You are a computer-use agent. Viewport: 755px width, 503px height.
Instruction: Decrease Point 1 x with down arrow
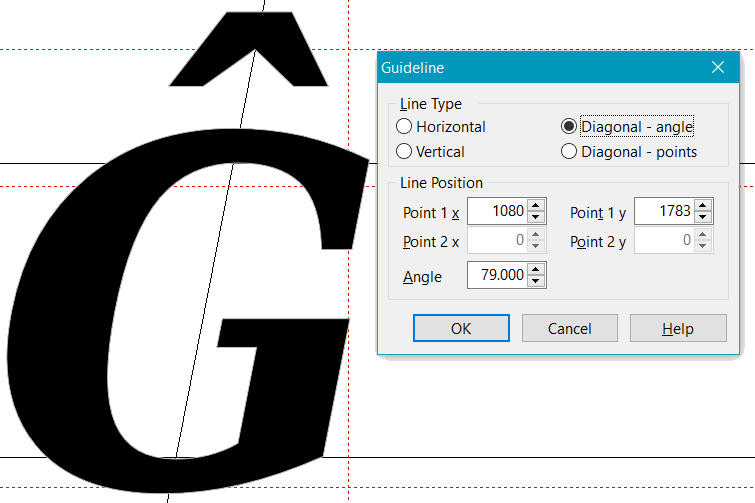(x=536, y=217)
